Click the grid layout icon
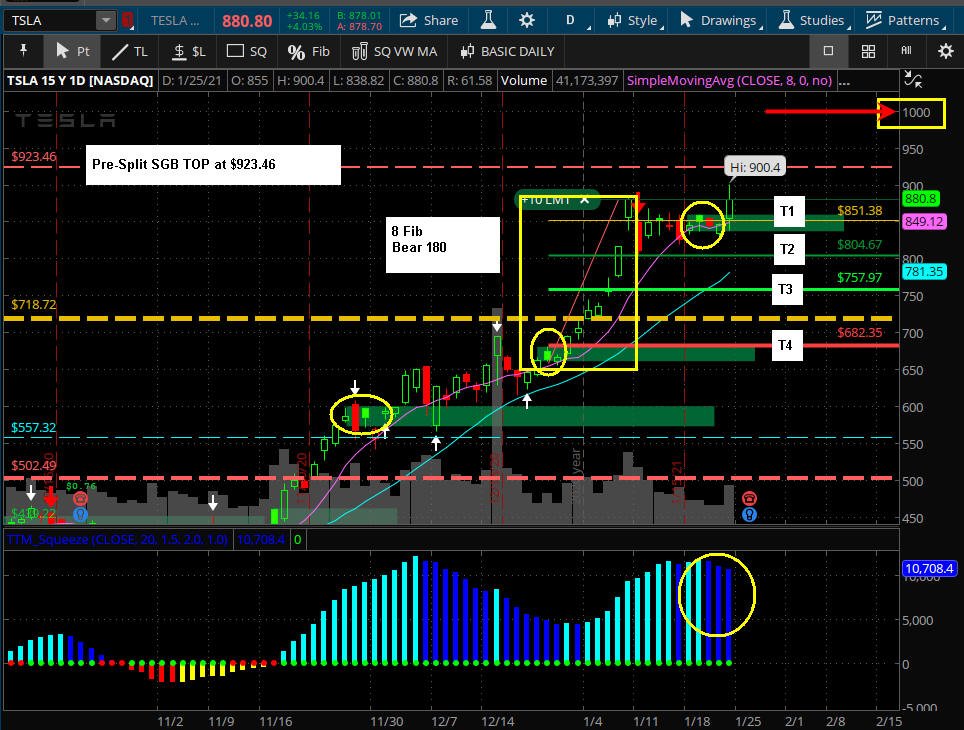 pyautogui.click(x=868, y=51)
